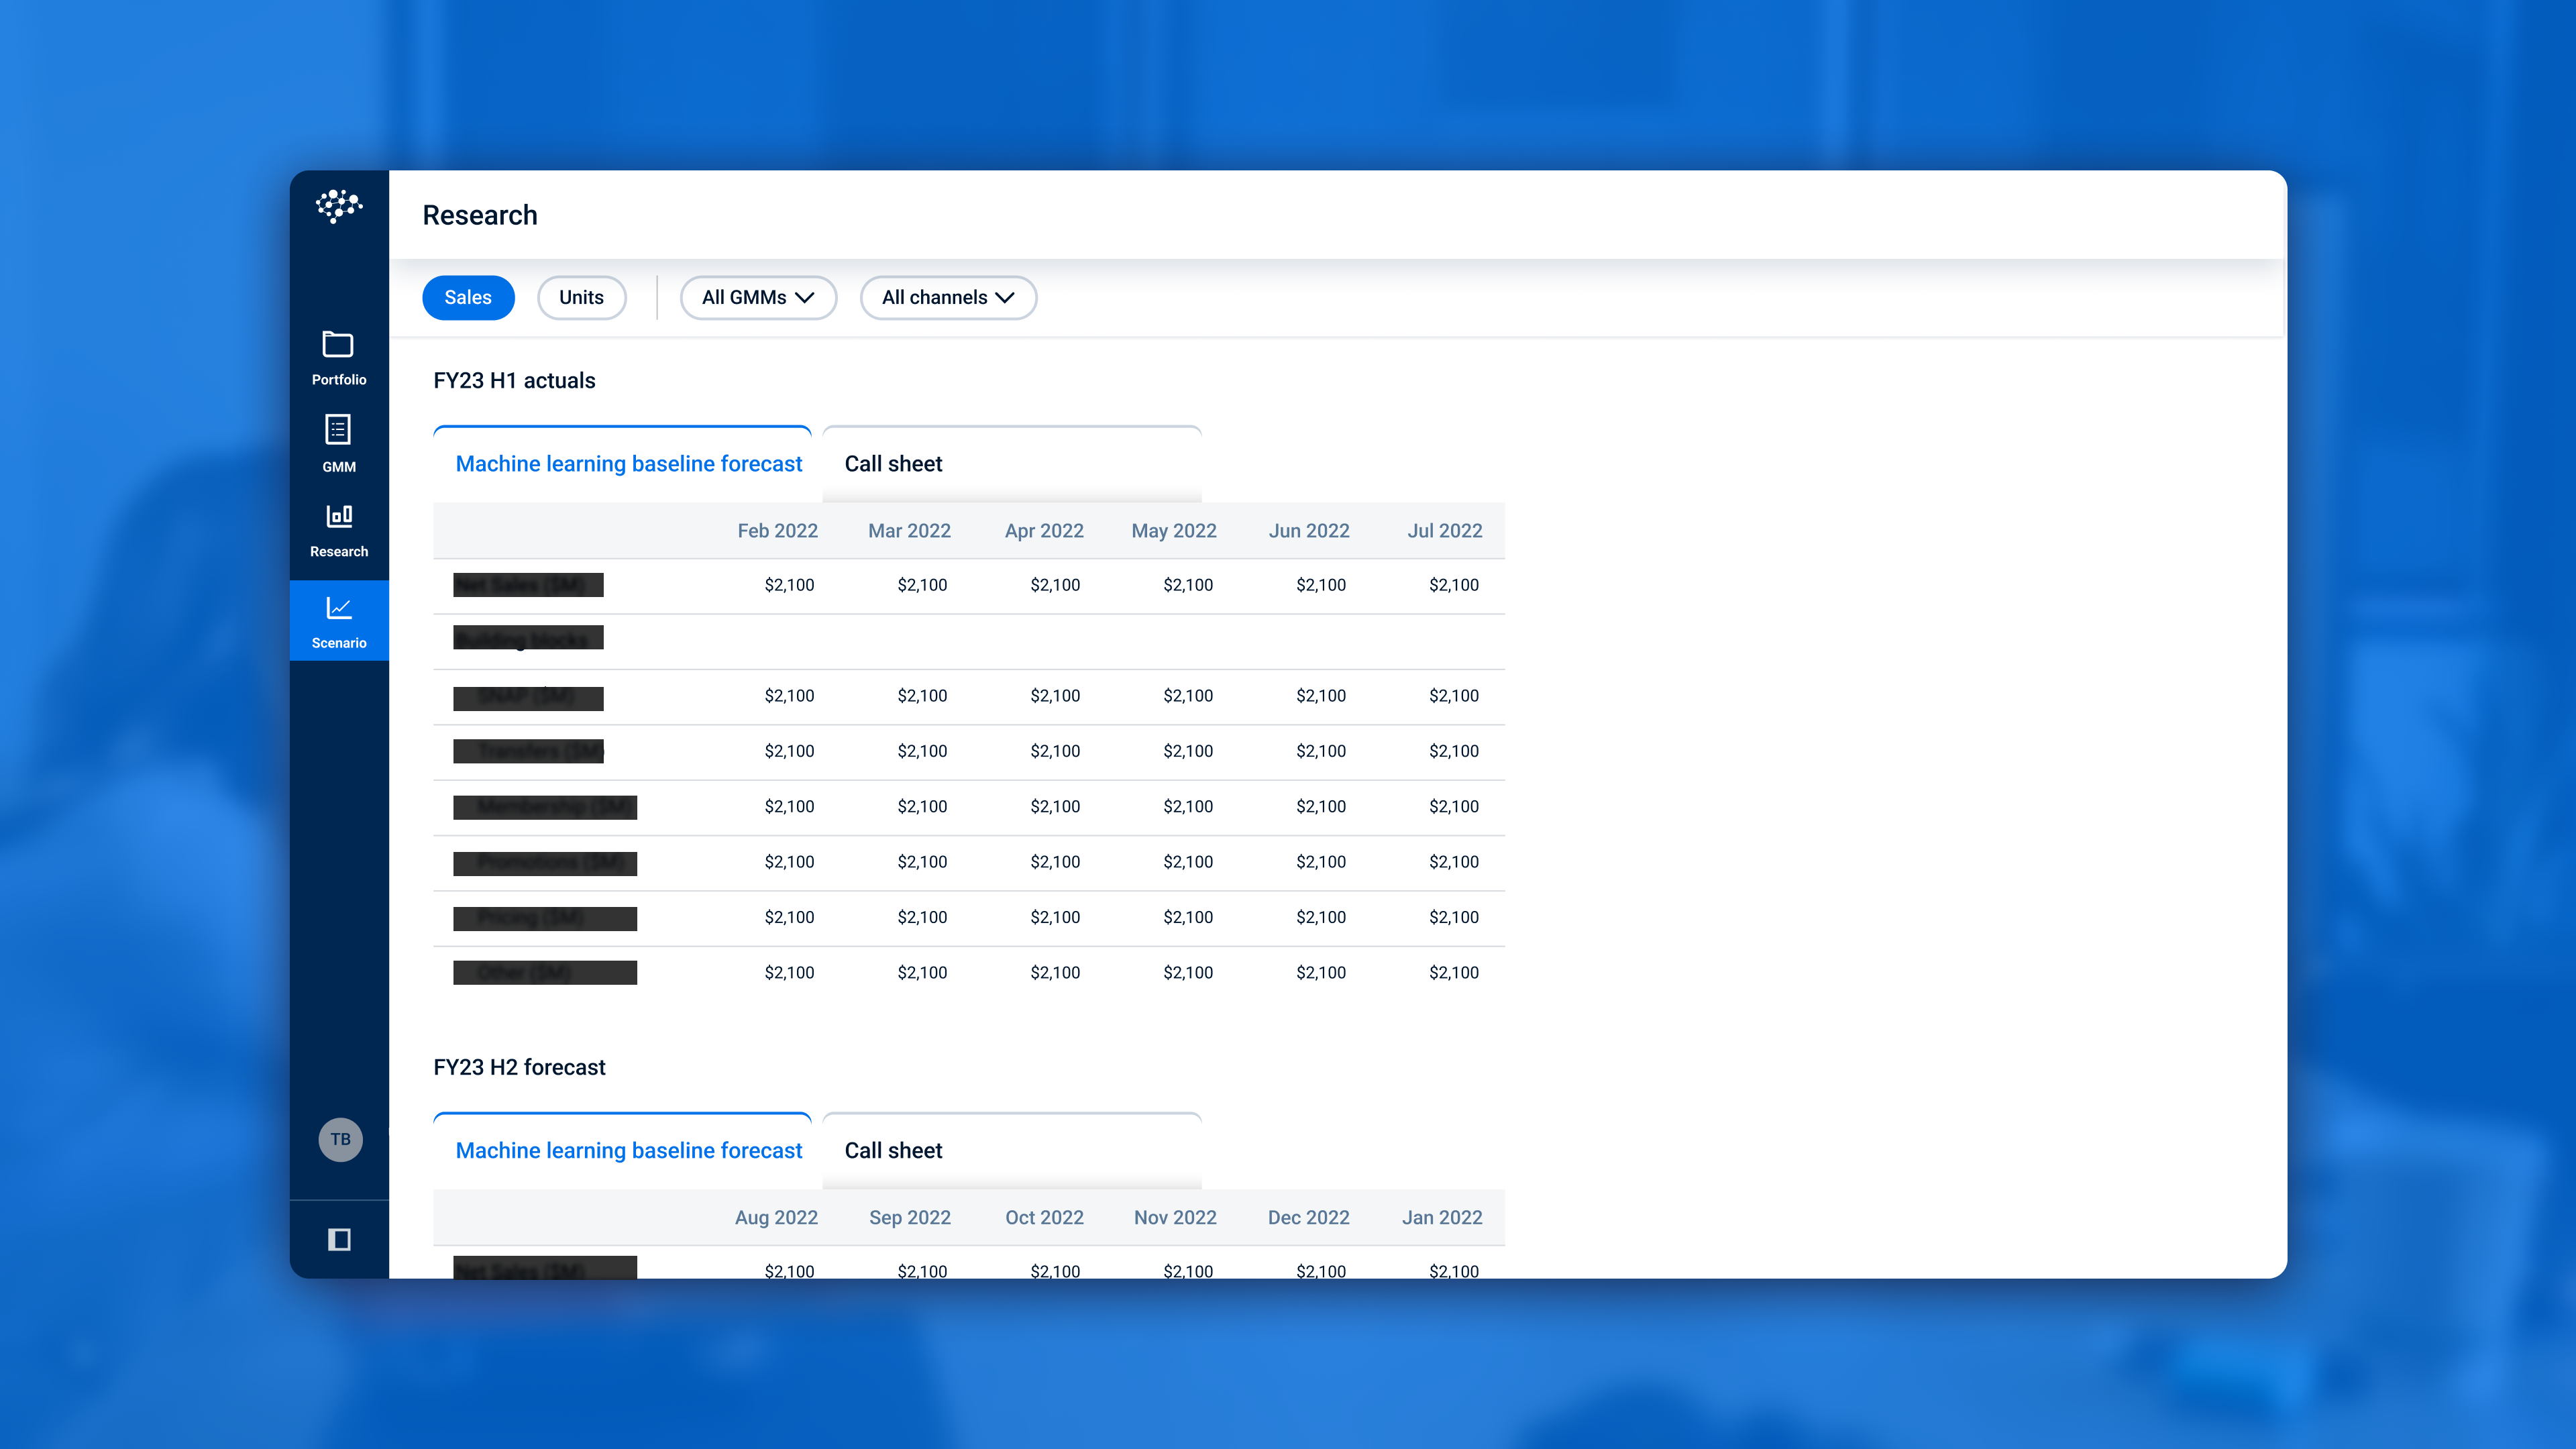
Task: Click the Aug 2022 column header
Action: 776,1217
